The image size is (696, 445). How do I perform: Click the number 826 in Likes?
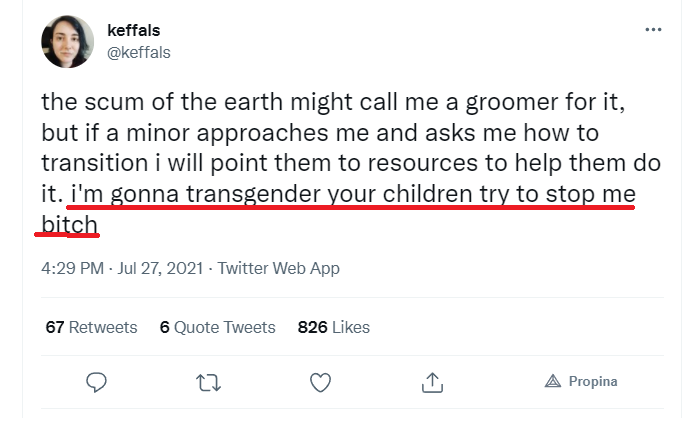312,327
